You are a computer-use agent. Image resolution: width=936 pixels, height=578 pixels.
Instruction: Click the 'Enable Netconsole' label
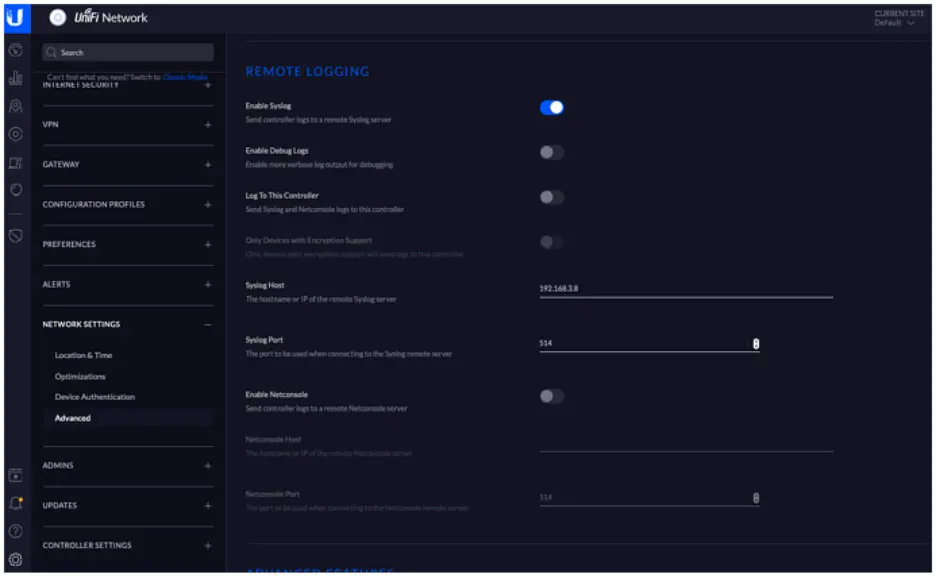click(276, 395)
